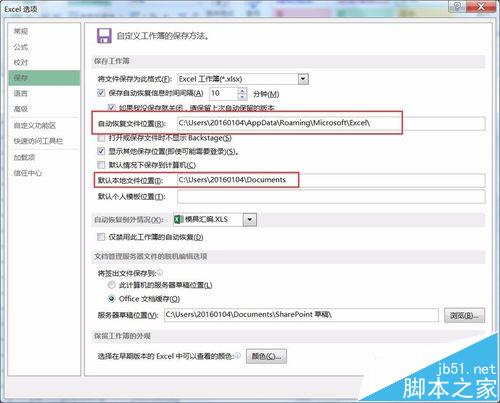This screenshot has height=403, width=500.
Task: Select the 保存 category
Action: [x=44, y=78]
